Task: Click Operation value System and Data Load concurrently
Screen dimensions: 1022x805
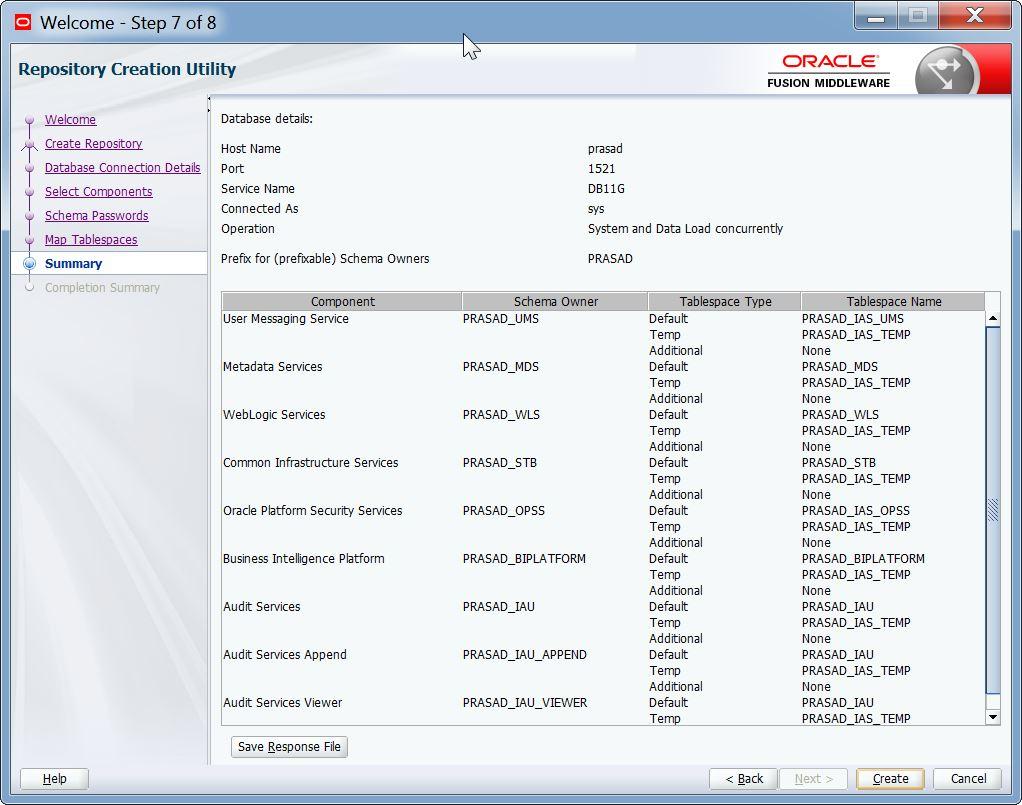Action: point(685,229)
